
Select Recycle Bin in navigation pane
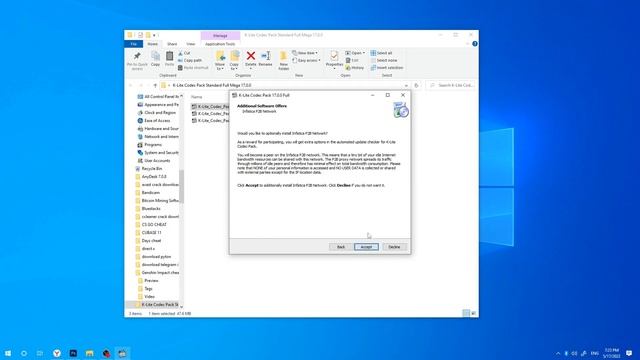pyautogui.click(x=151, y=169)
